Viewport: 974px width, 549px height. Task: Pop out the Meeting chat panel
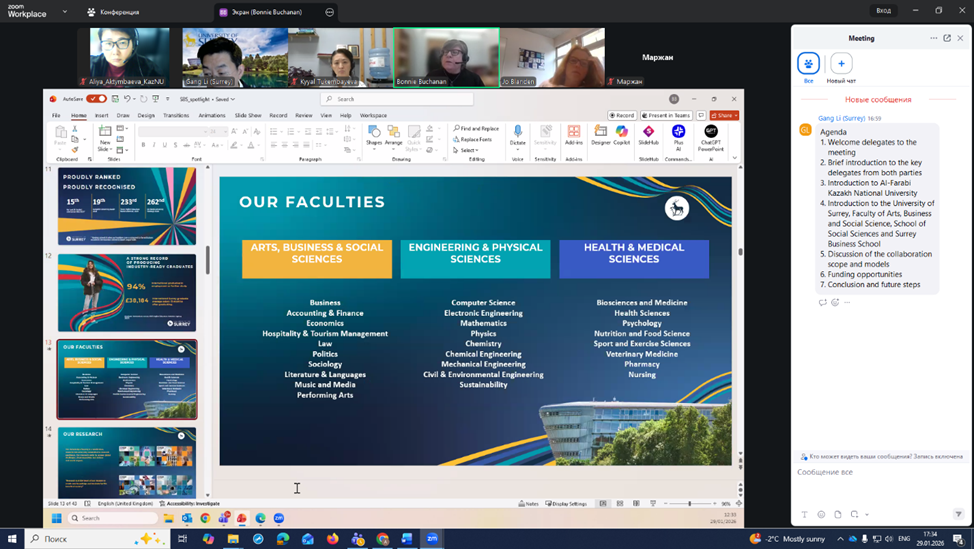pos(947,38)
